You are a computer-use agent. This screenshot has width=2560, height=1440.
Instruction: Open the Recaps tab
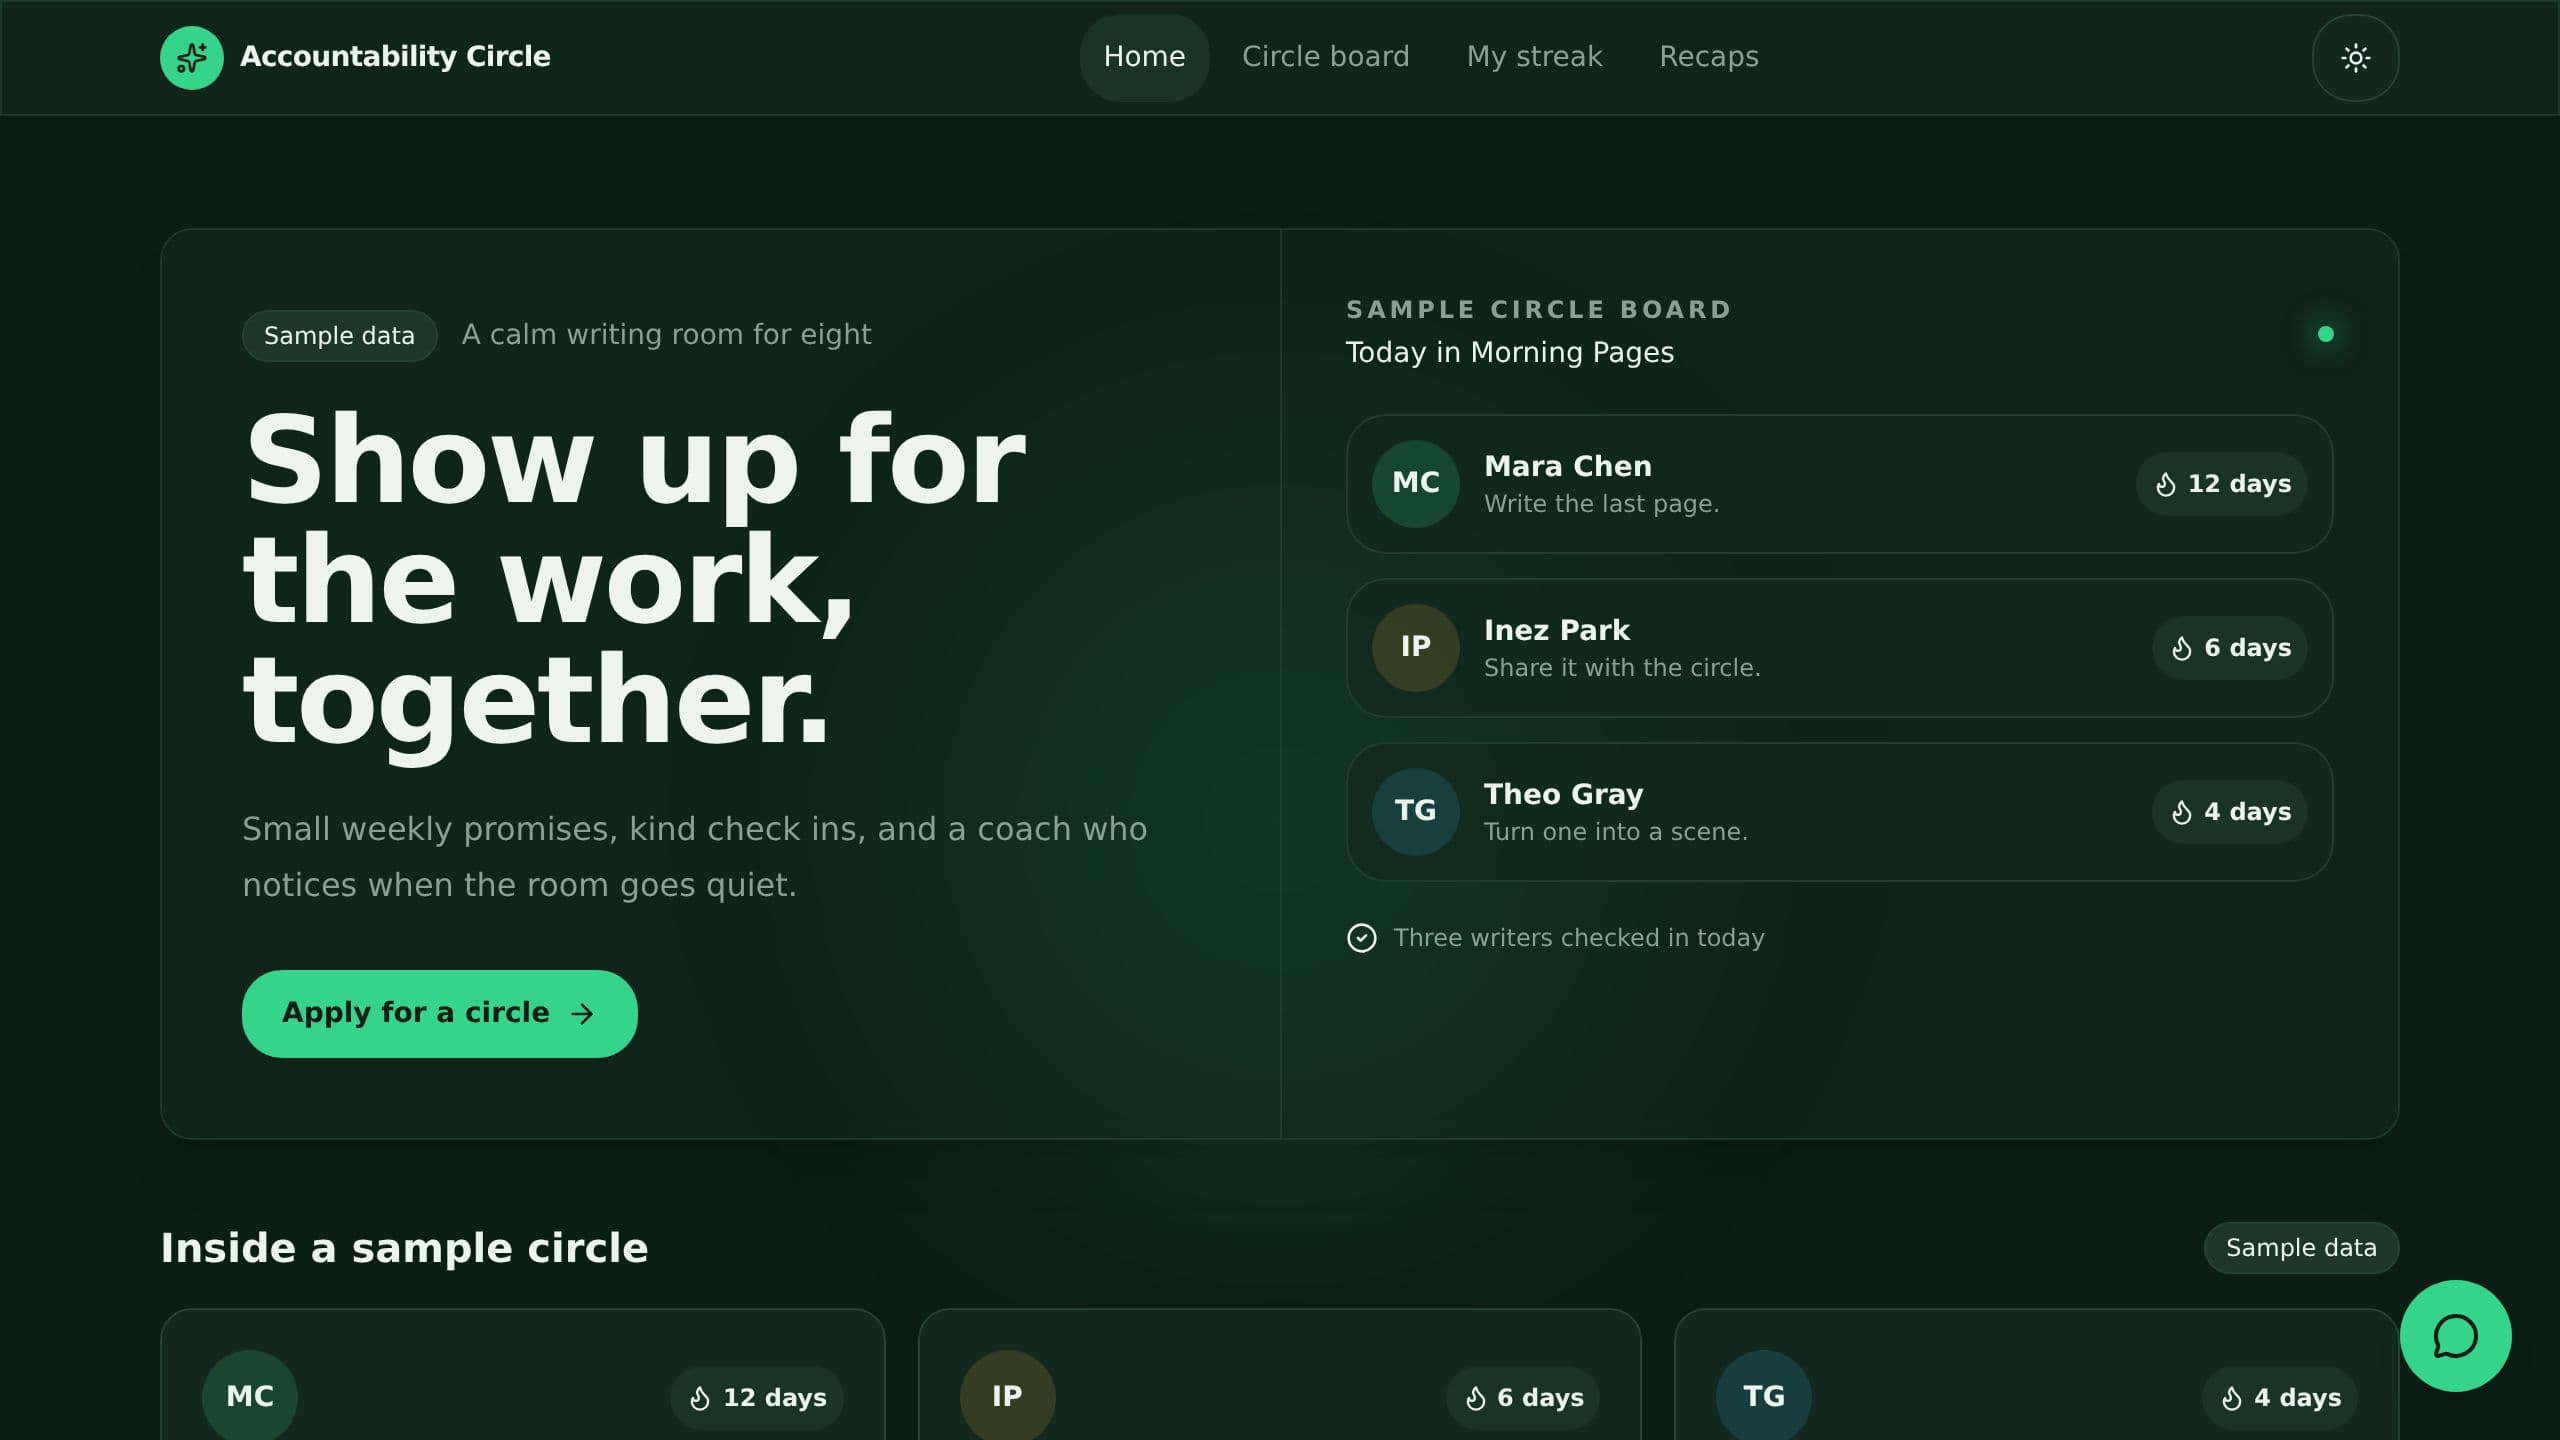pos(1709,58)
